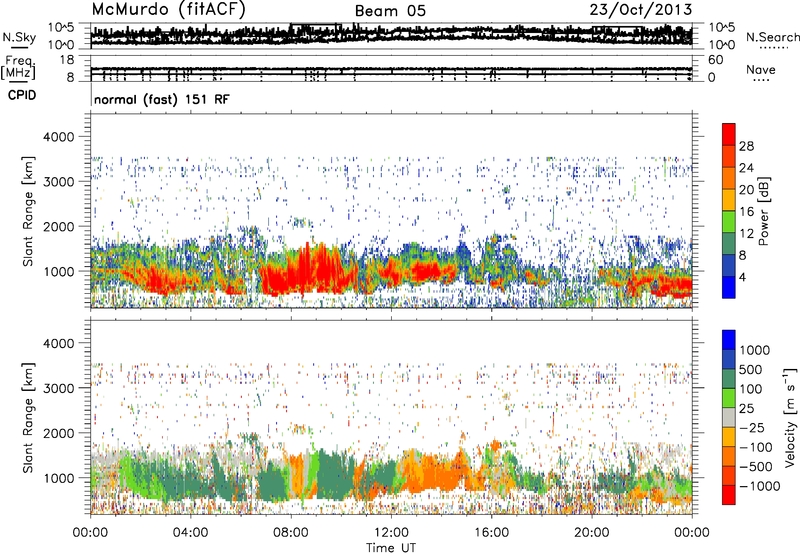This screenshot has width=800, height=554.
Task: Click the 'Nave' legend label
Action: pyautogui.click(x=761, y=70)
